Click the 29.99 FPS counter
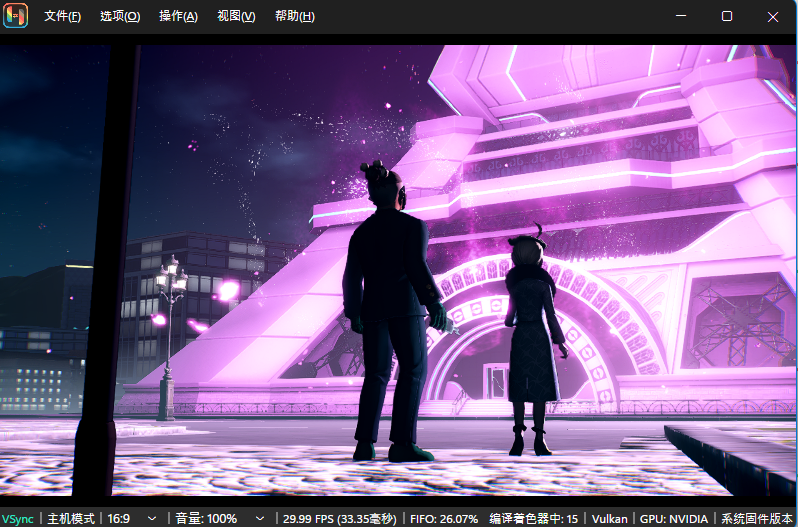Viewport: 798px width, 527px height. tap(339, 518)
